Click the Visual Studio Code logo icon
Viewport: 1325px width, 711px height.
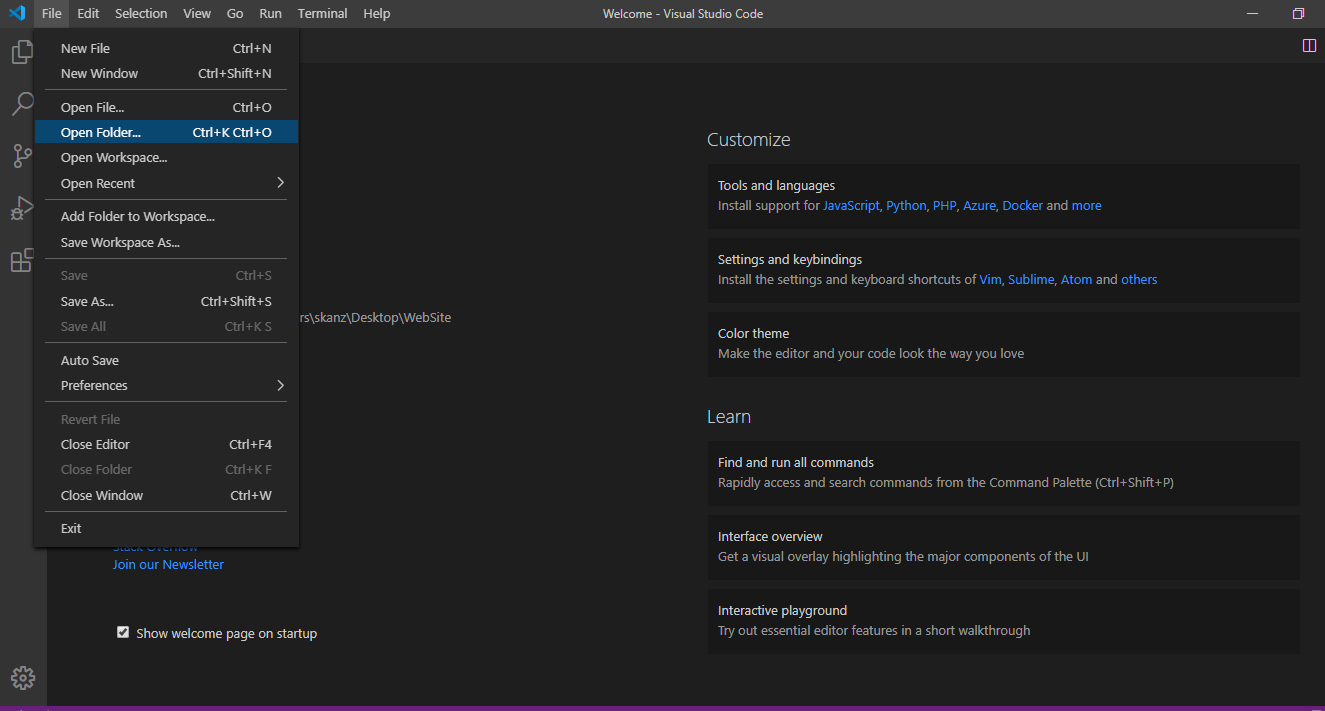click(17, 13)
